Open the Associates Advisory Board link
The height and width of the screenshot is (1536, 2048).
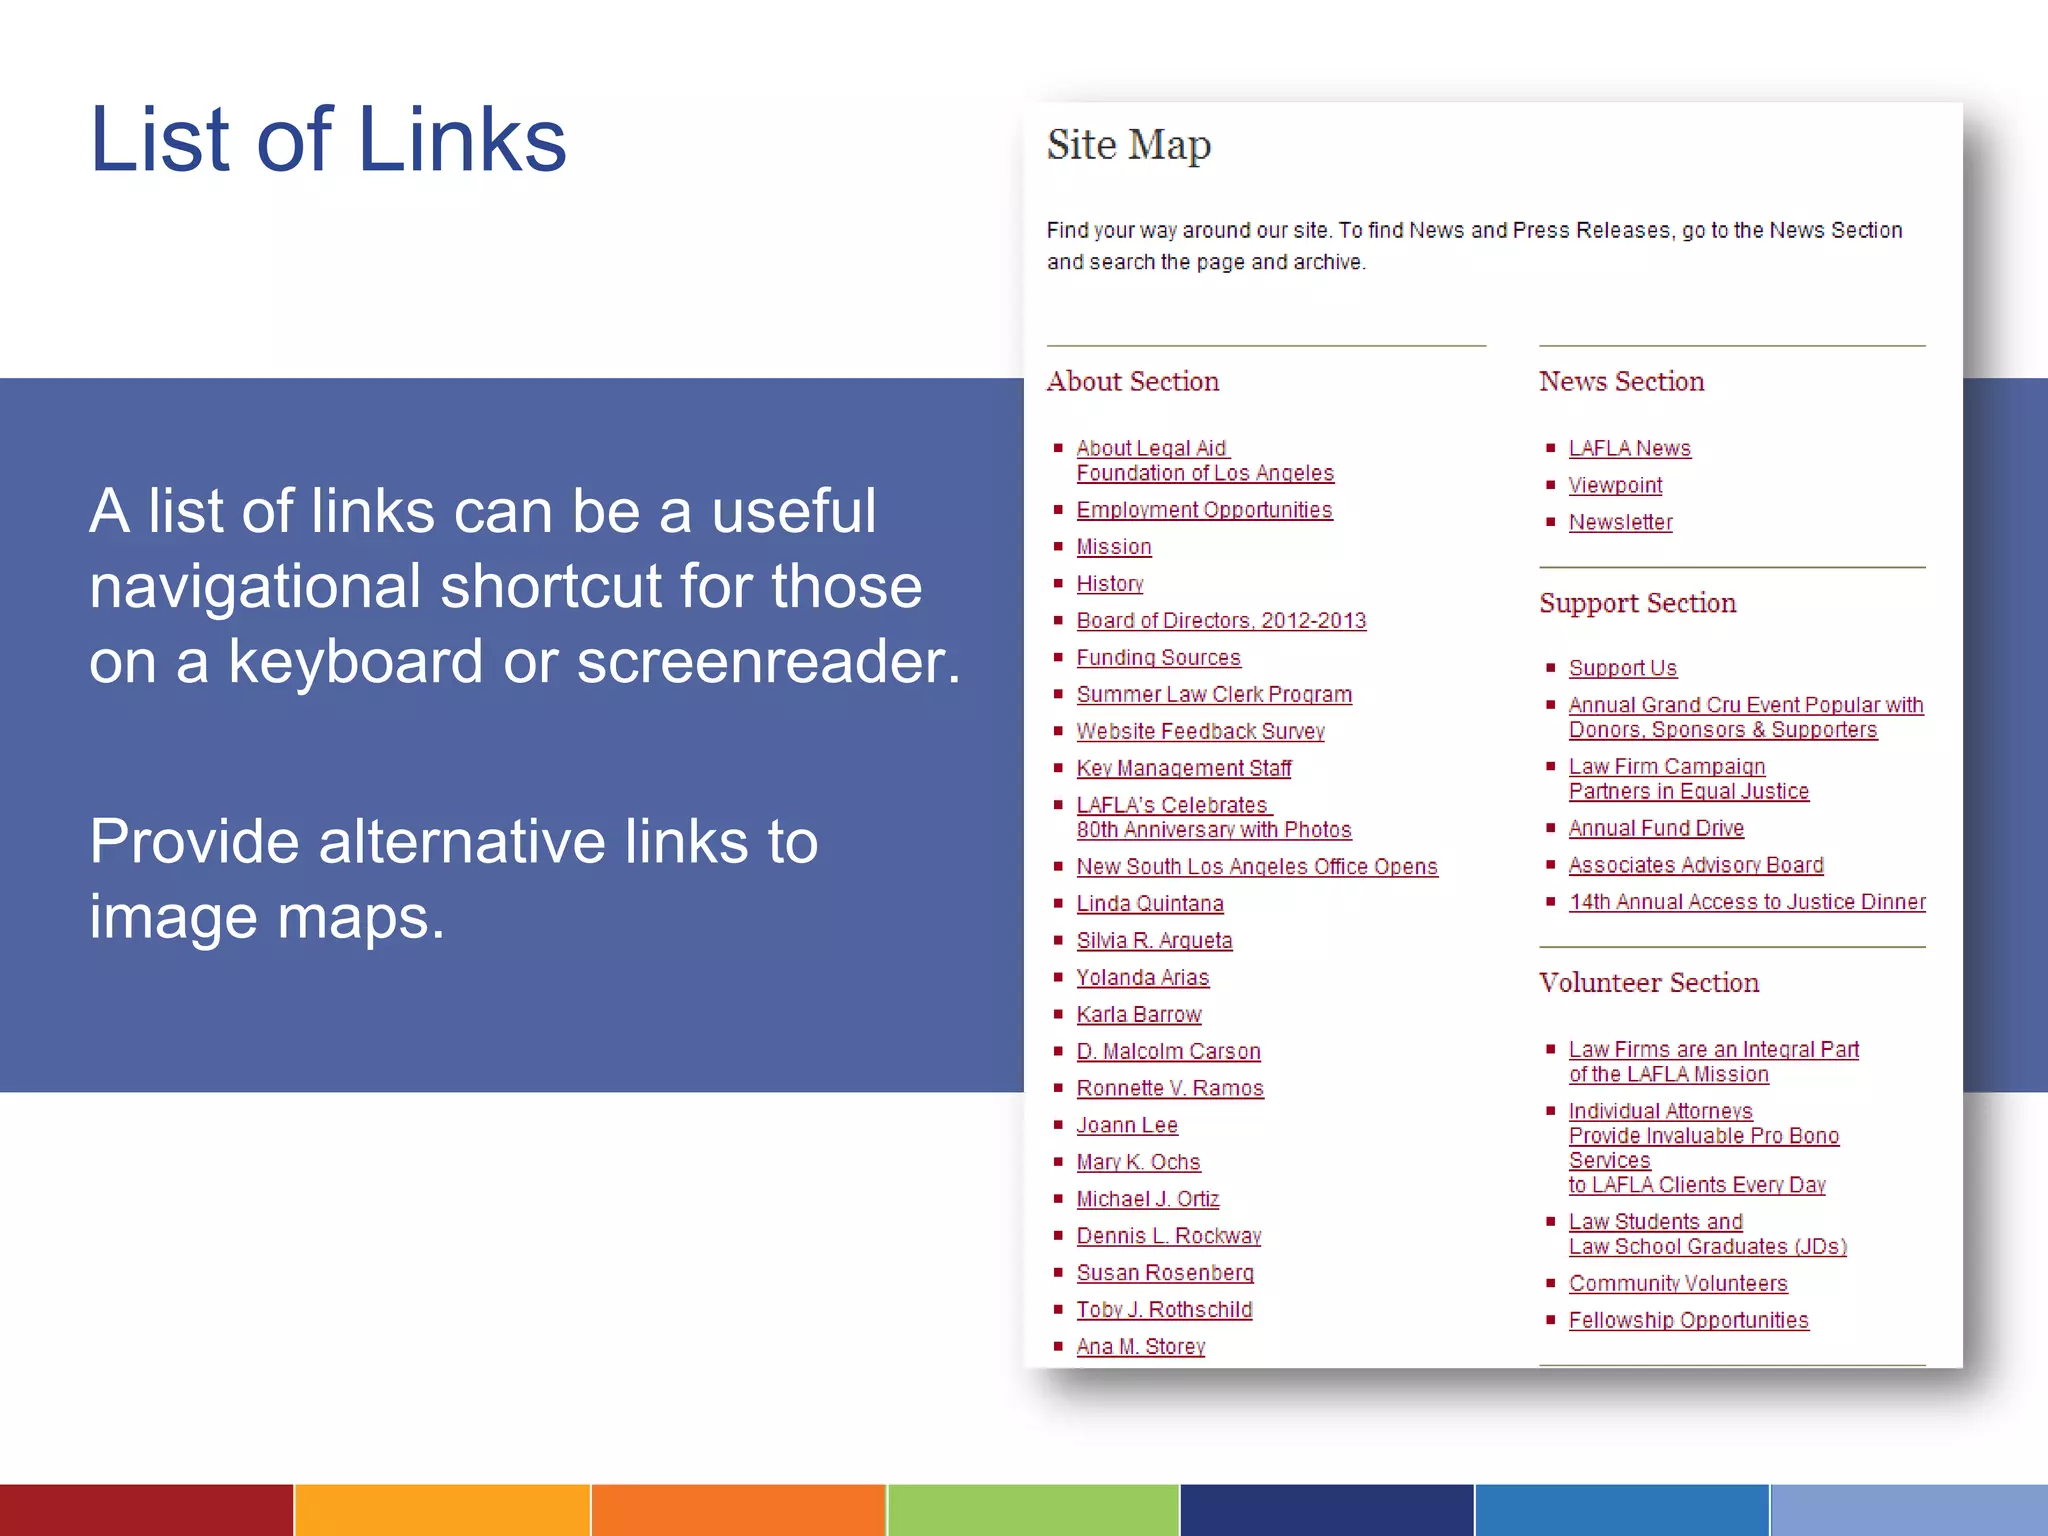tap(1696, 866)
